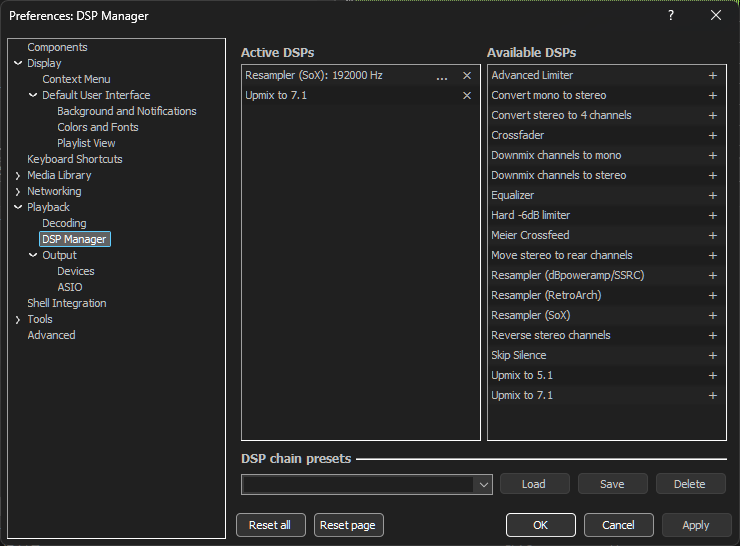Image resolution: width=740 pixels, height=546 pixels.
Task: Expand the Media Library node
Action: 18,176
